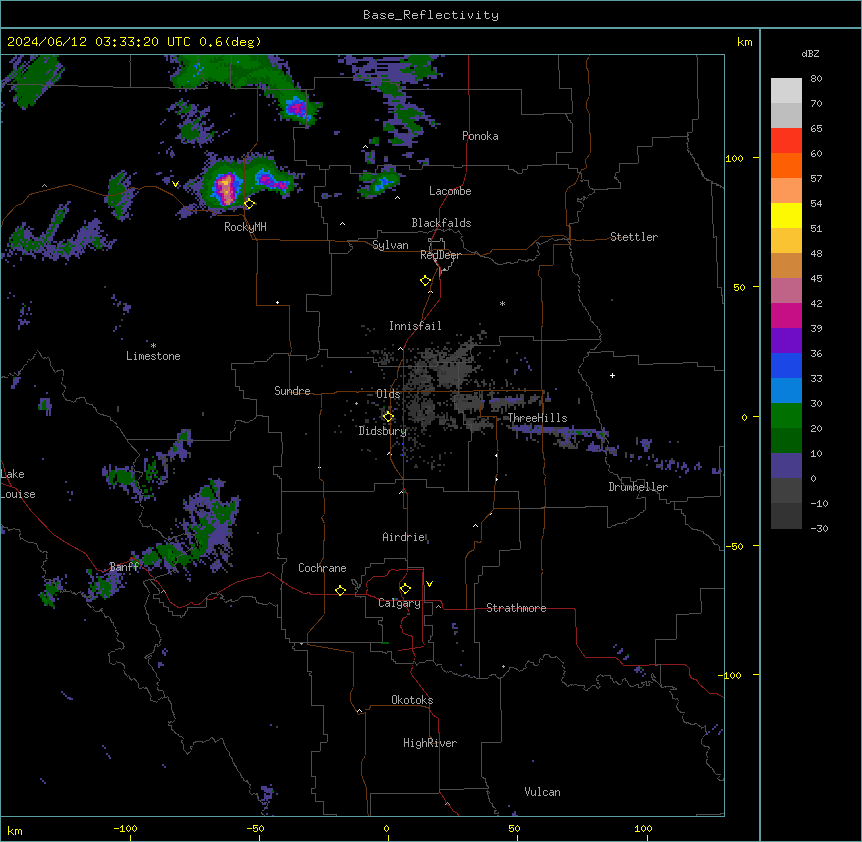Click the RockyMH label
This screenshot has width=862, height=842.
[245, 227]
